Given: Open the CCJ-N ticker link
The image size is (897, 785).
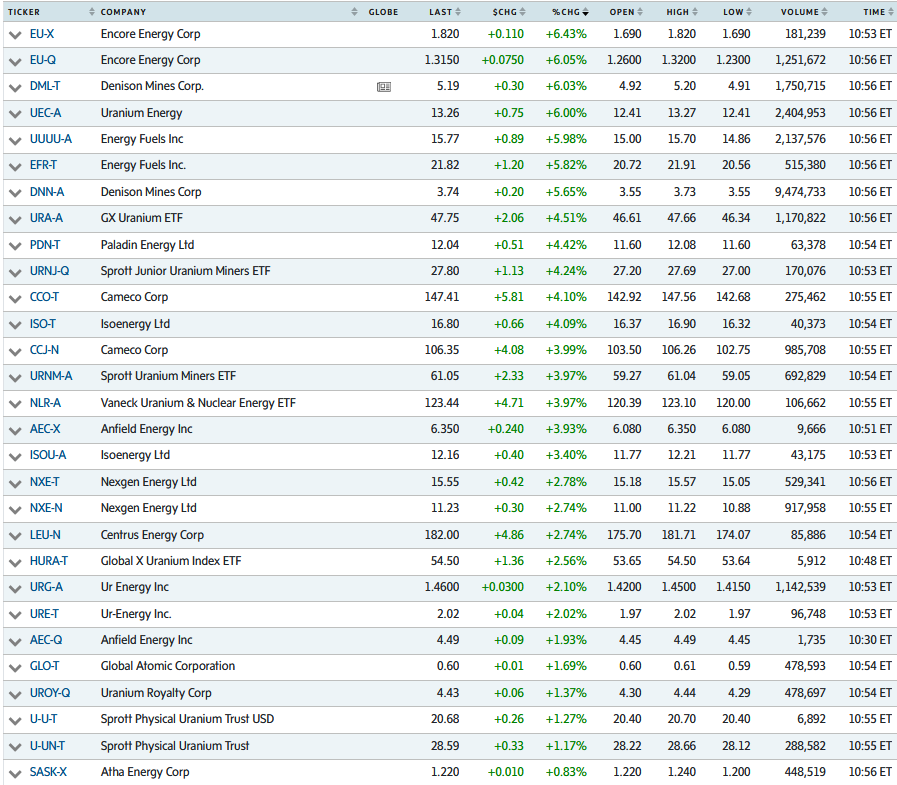Looking at the screenshot, I should 44,350.
